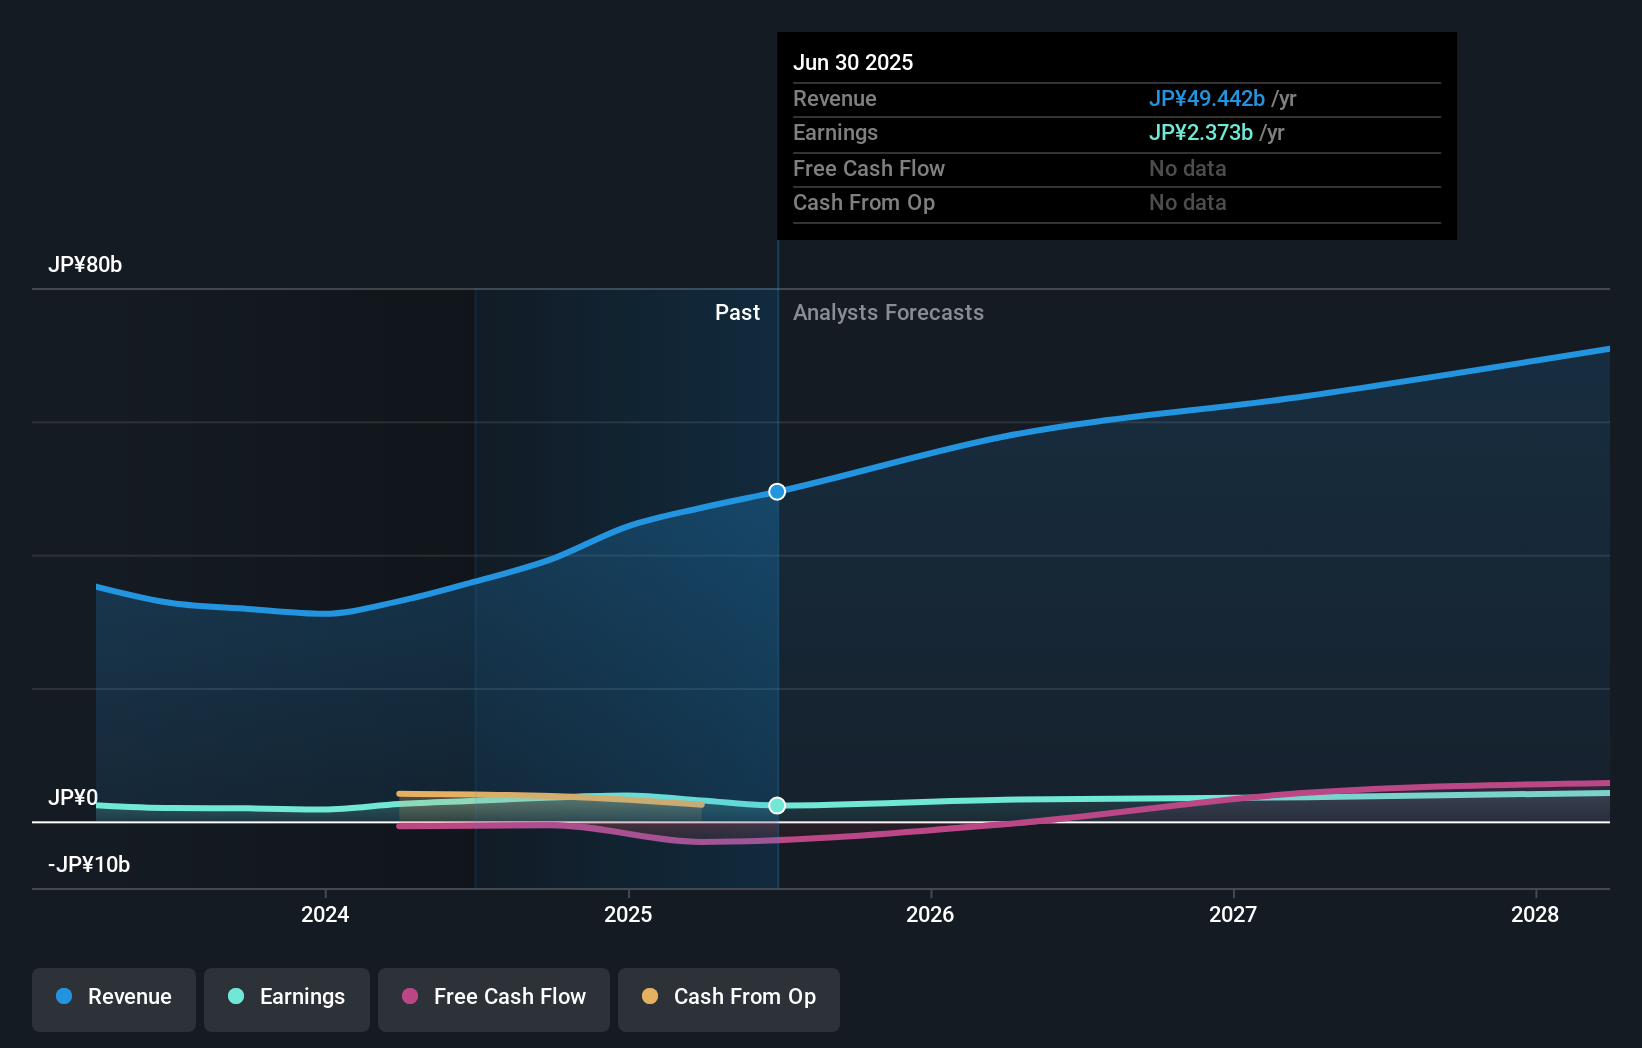Image resolution: width=1642 pixels, height=1048 pixels.
Task: Click the pink Free Cash Flow dot
Action: pos(410,996)
